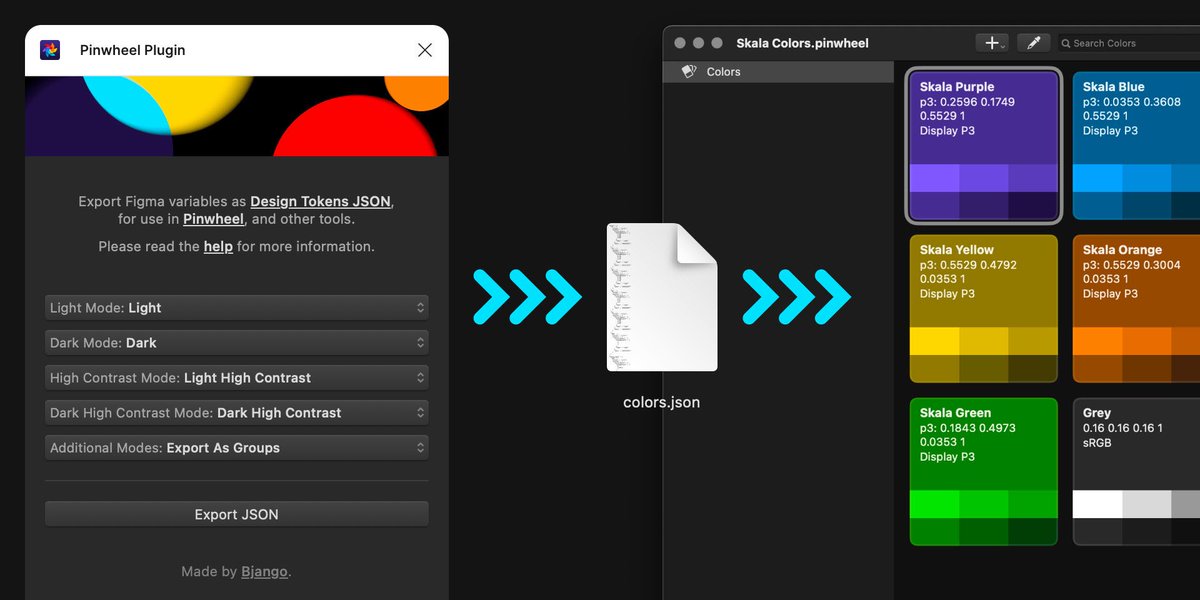The height and width of the screenshot is (600, 1200).
Task: Click the minimize button of Pinwheel window
Action: click(x=698, y=43)
